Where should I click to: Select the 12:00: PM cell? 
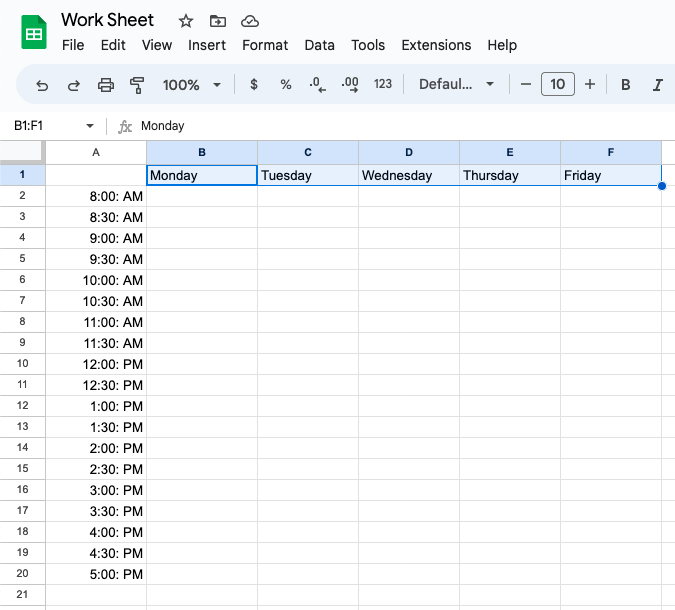96,364
